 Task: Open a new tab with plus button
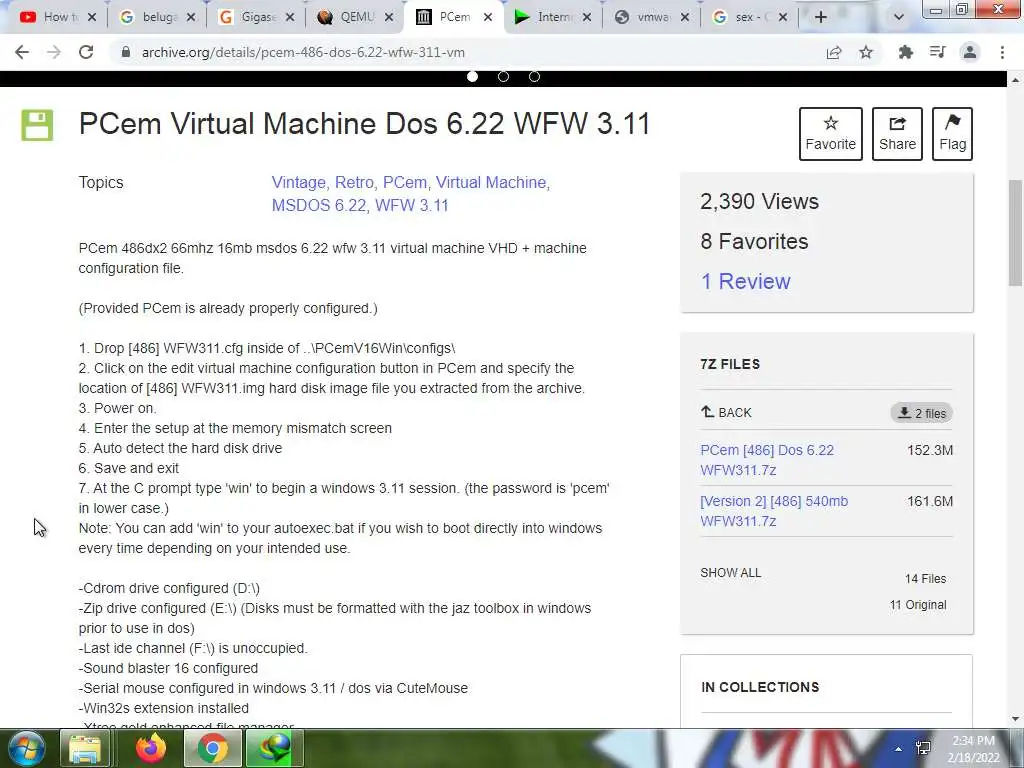[821, 17]
